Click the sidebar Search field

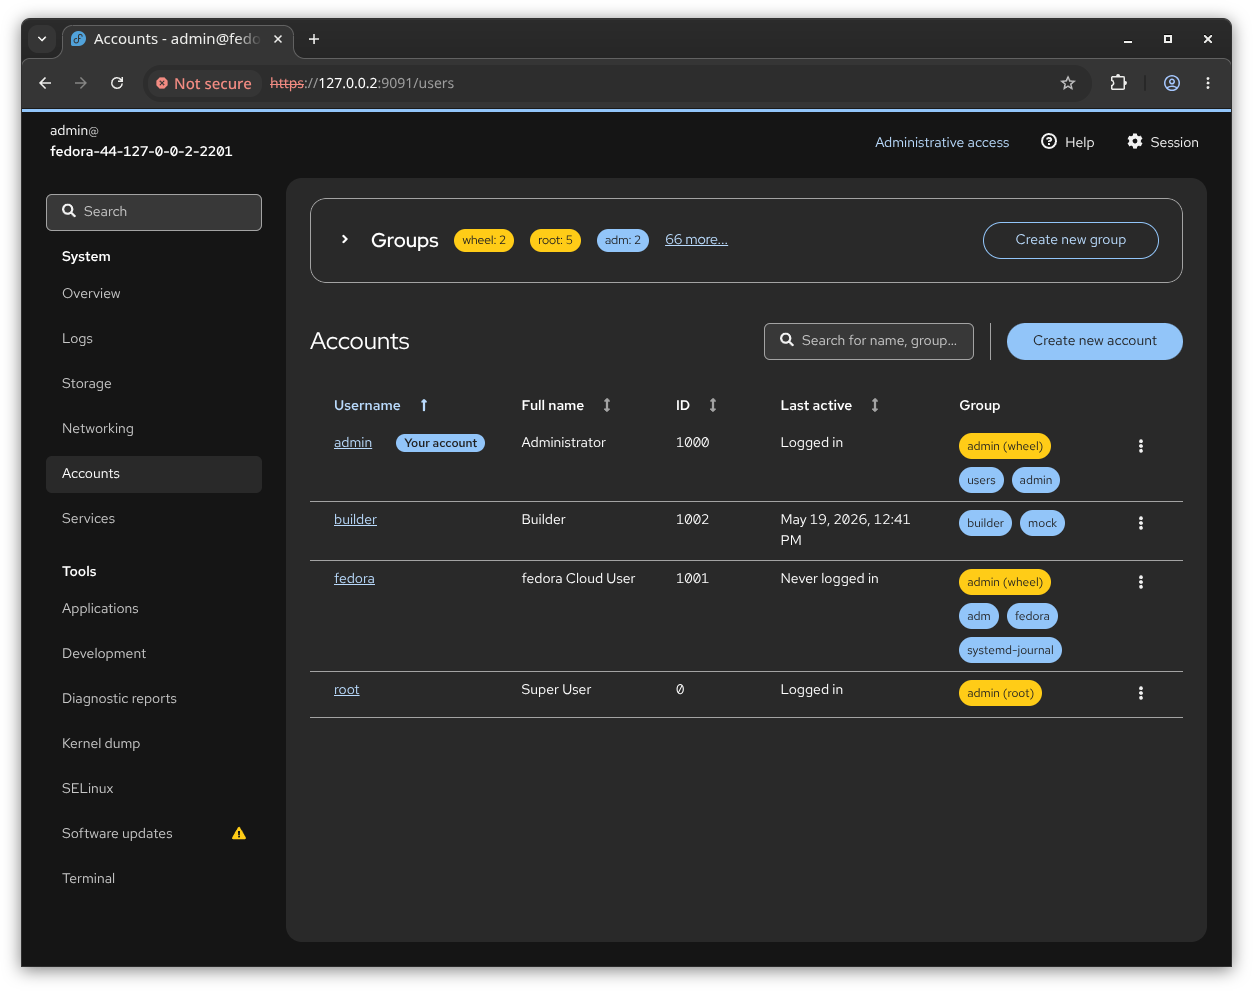click(x=154, y=212)
